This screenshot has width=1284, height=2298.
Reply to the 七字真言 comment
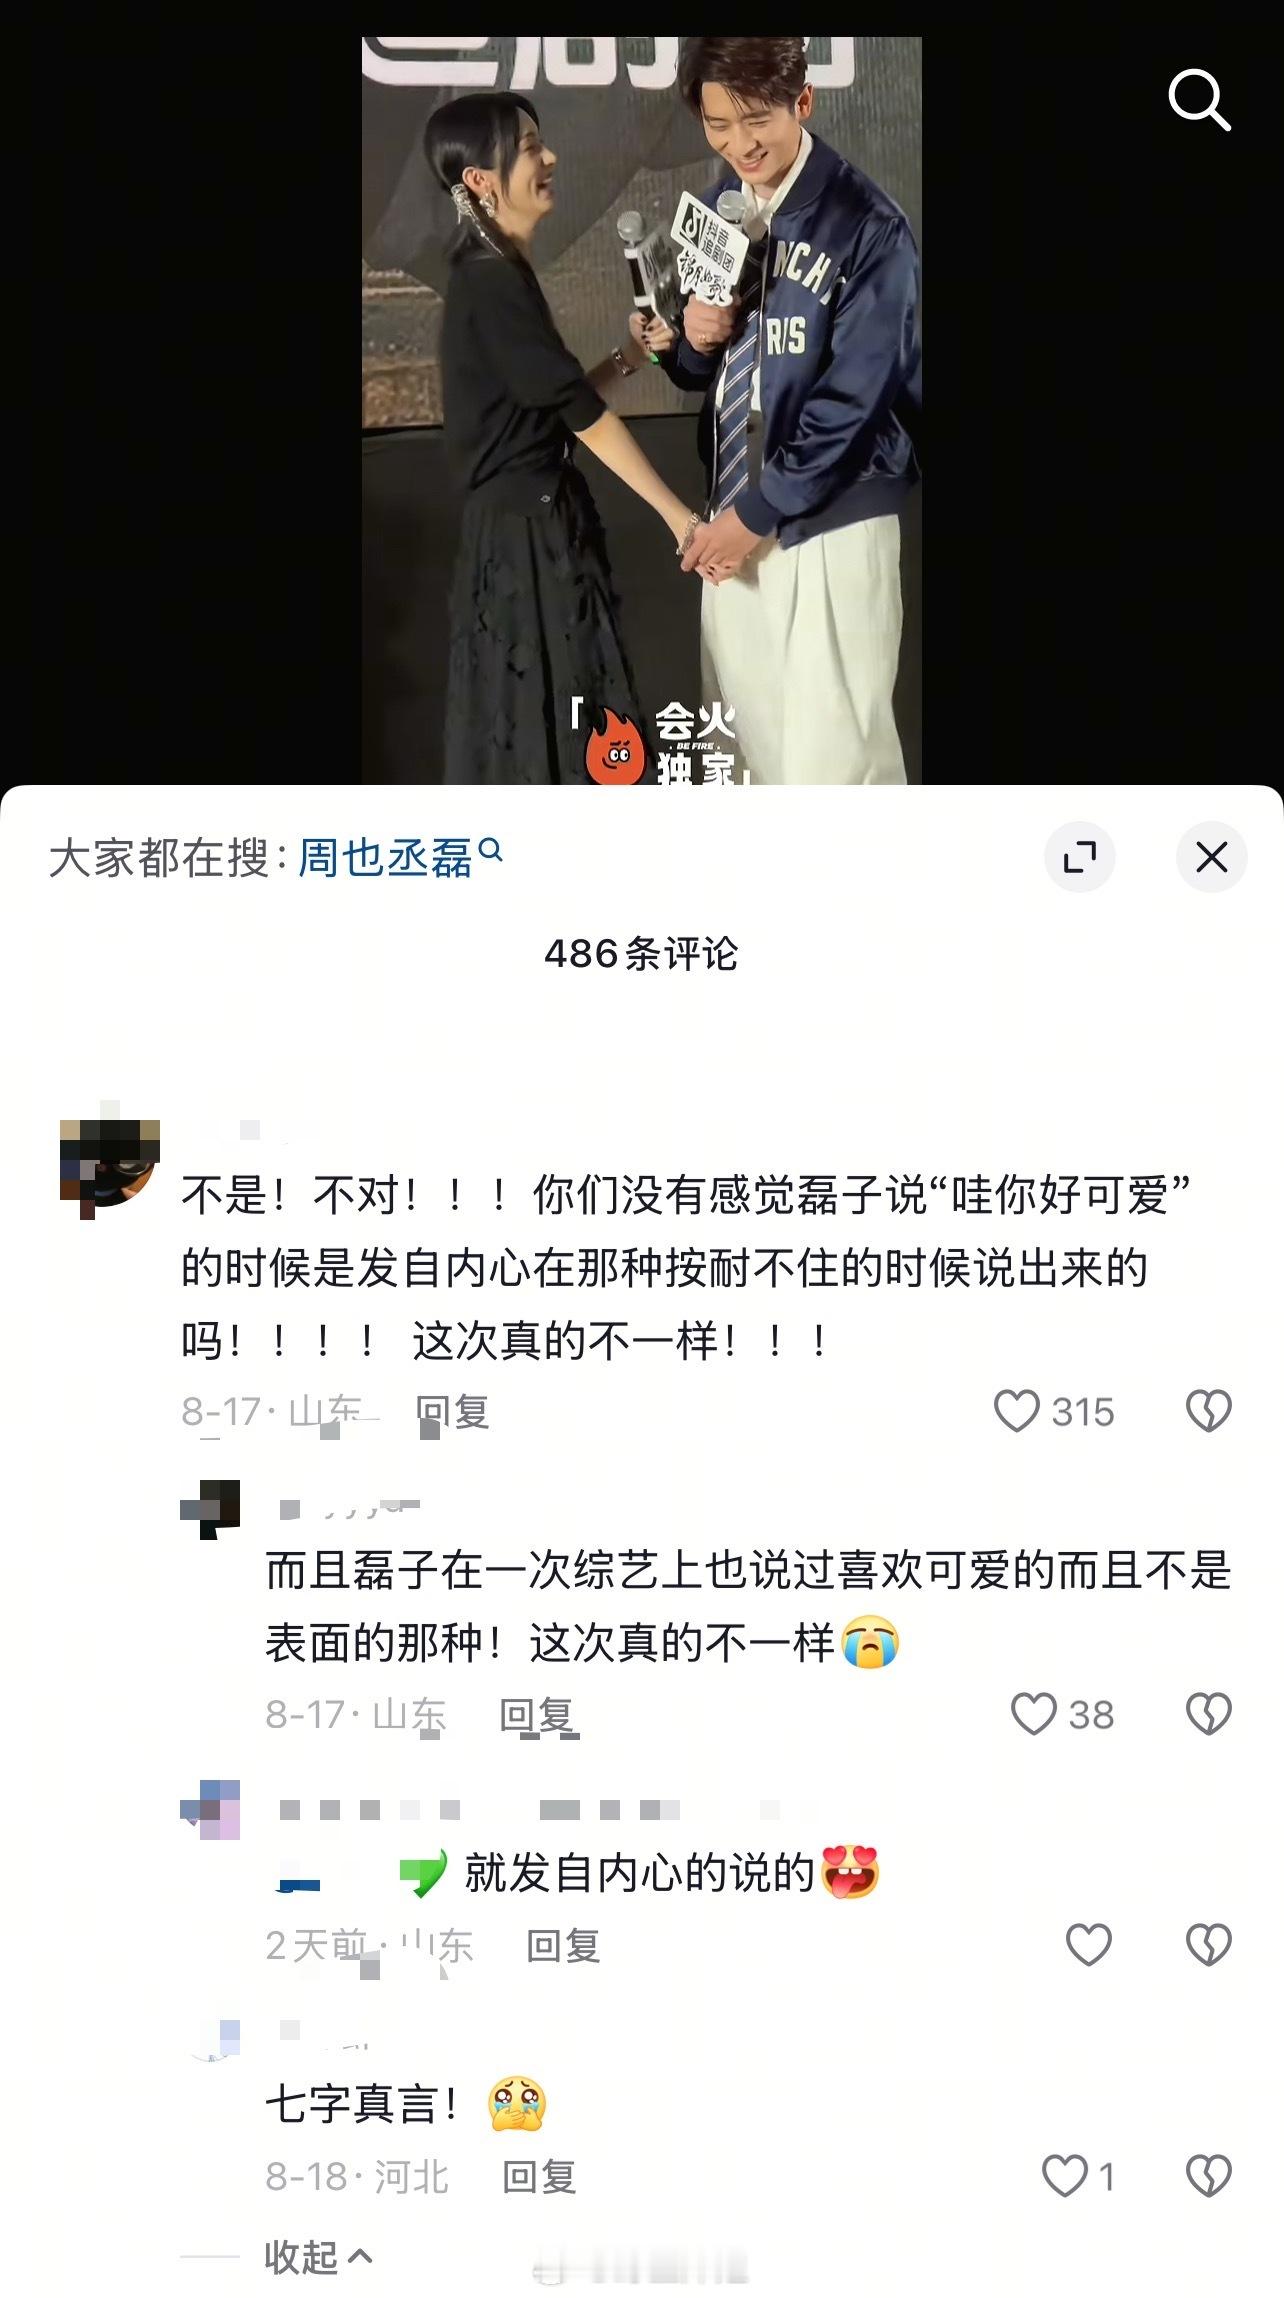tap(539, 2176)
